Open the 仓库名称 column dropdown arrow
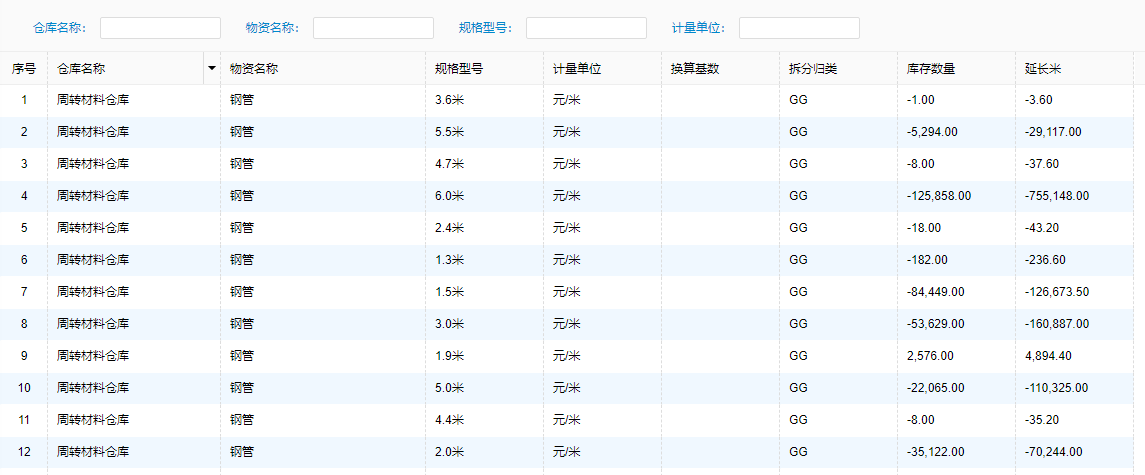 coord(212,69)
